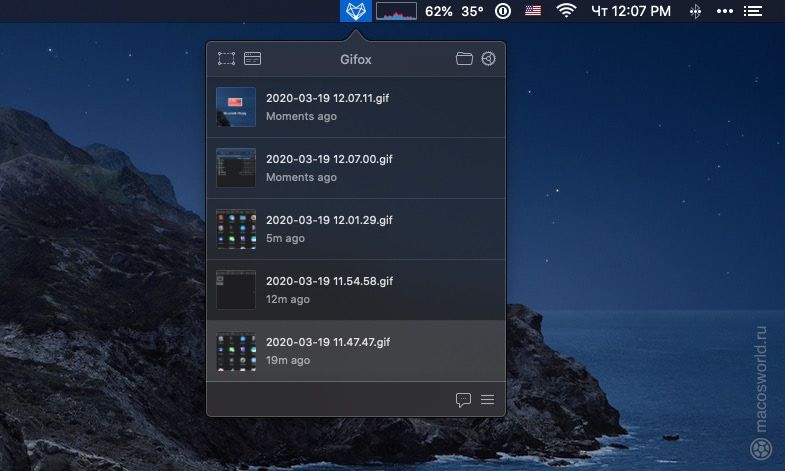Click the "19m ago" timestamp
Image resolution: width=785 pixels, height=471 pixels.
(288, 360)
